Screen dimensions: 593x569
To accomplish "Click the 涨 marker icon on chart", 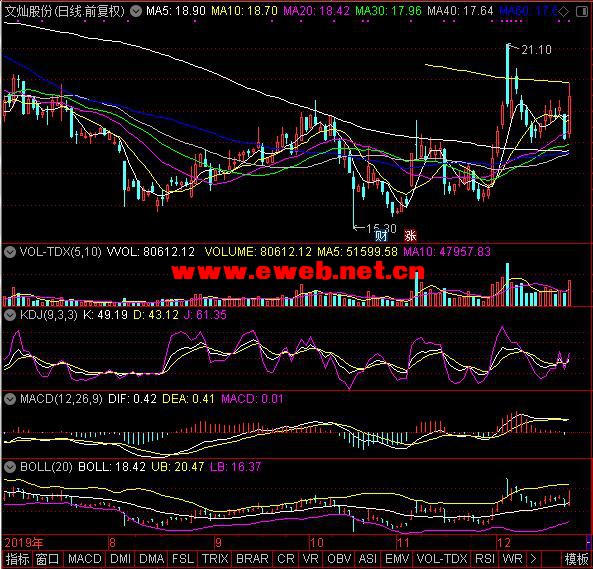I will pos(410,236).
